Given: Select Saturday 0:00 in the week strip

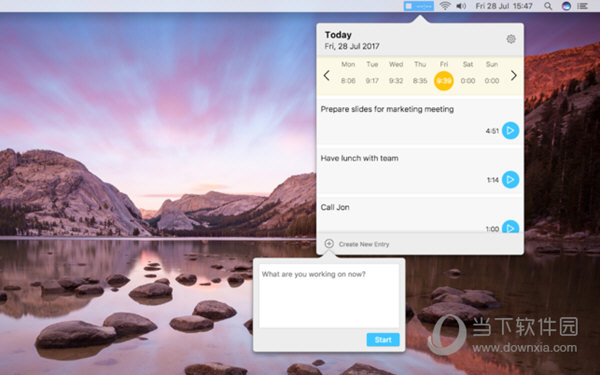Looking at the screenshot, I should pyautogui.click(x=468, y=73).
